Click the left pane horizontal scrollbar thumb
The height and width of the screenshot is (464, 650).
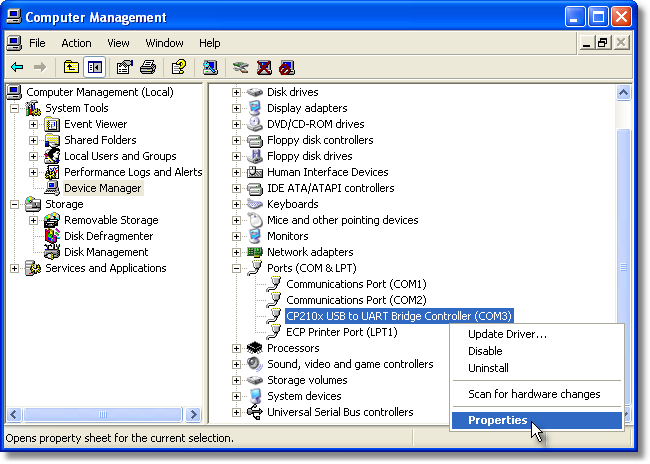(103, 414)
